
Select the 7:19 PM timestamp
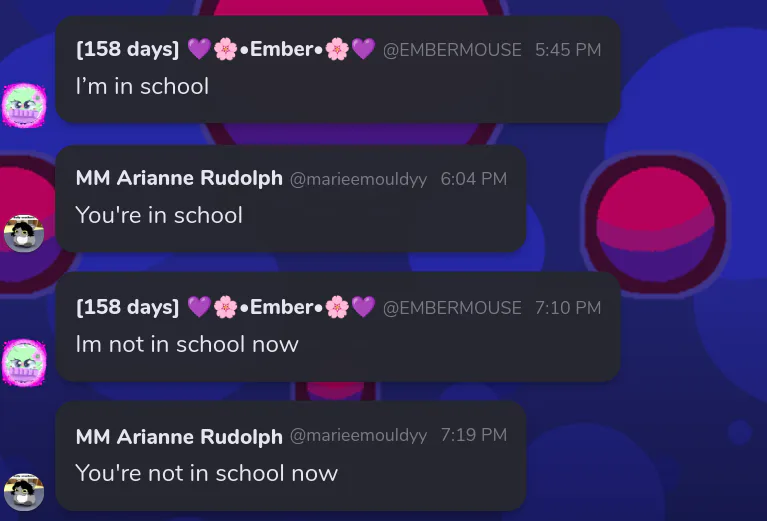click(x=474, y=435)
